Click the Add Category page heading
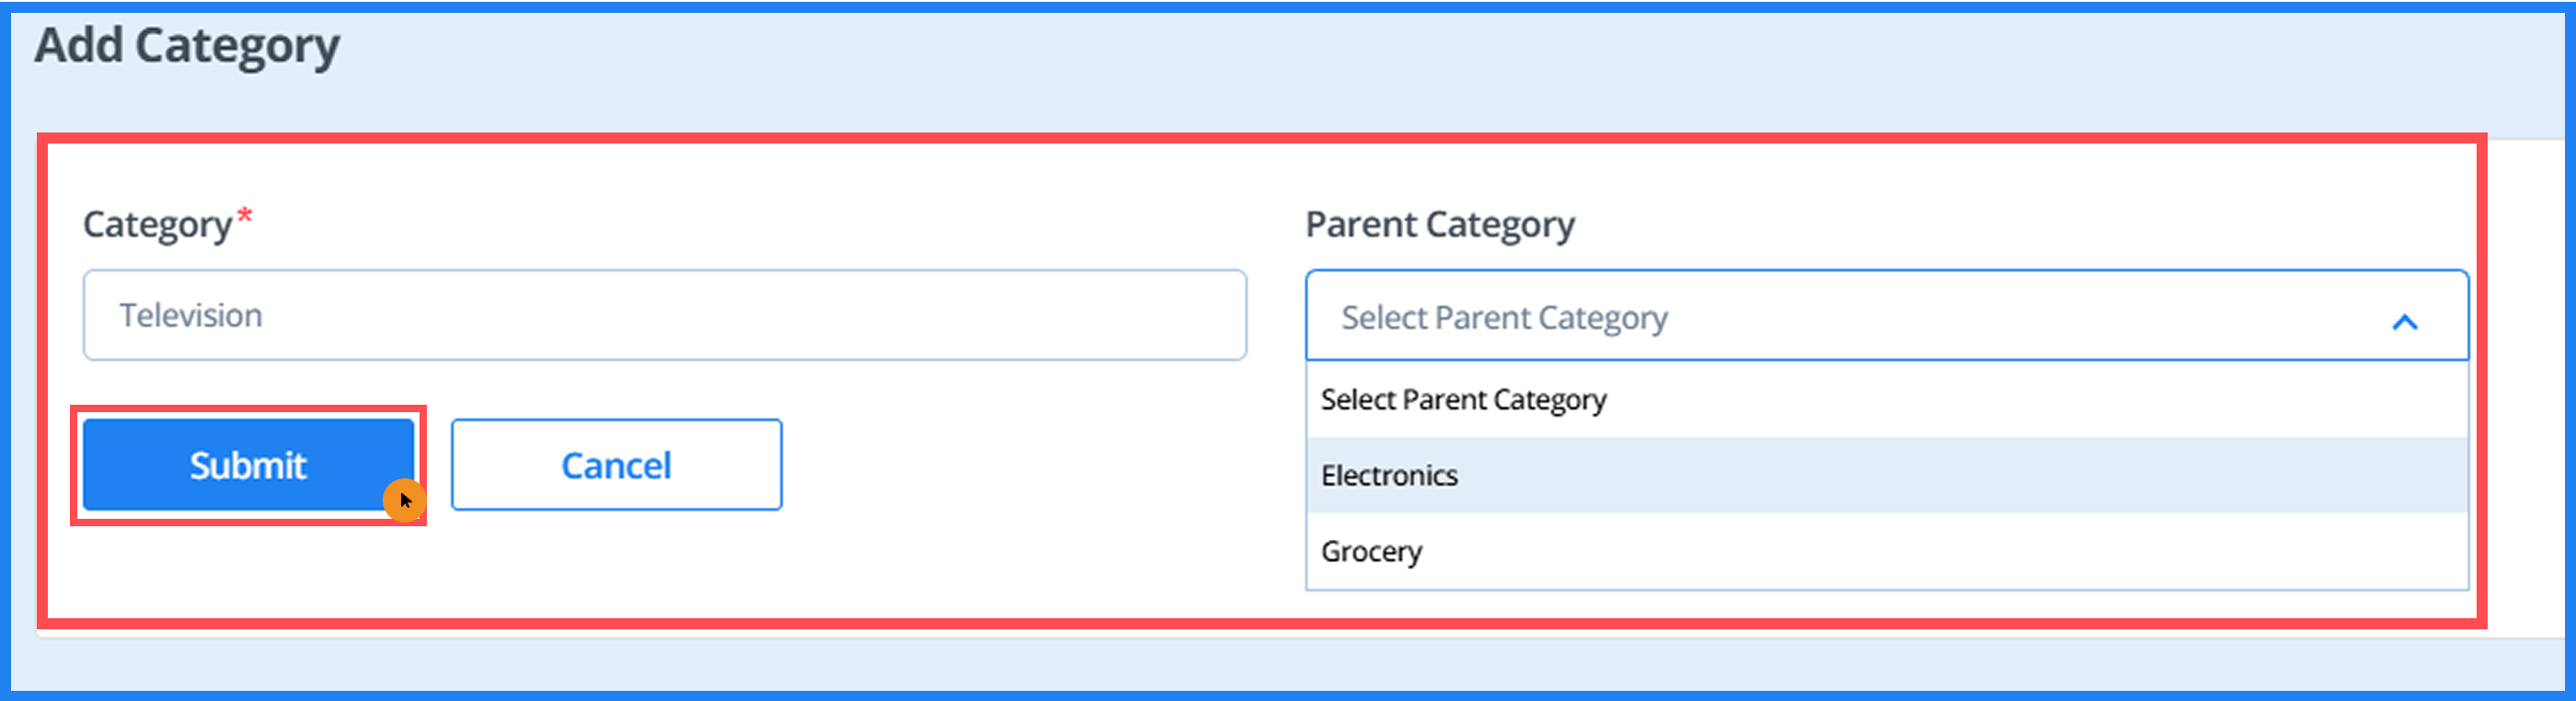The image size is (2576, 701). pos(188,46)
